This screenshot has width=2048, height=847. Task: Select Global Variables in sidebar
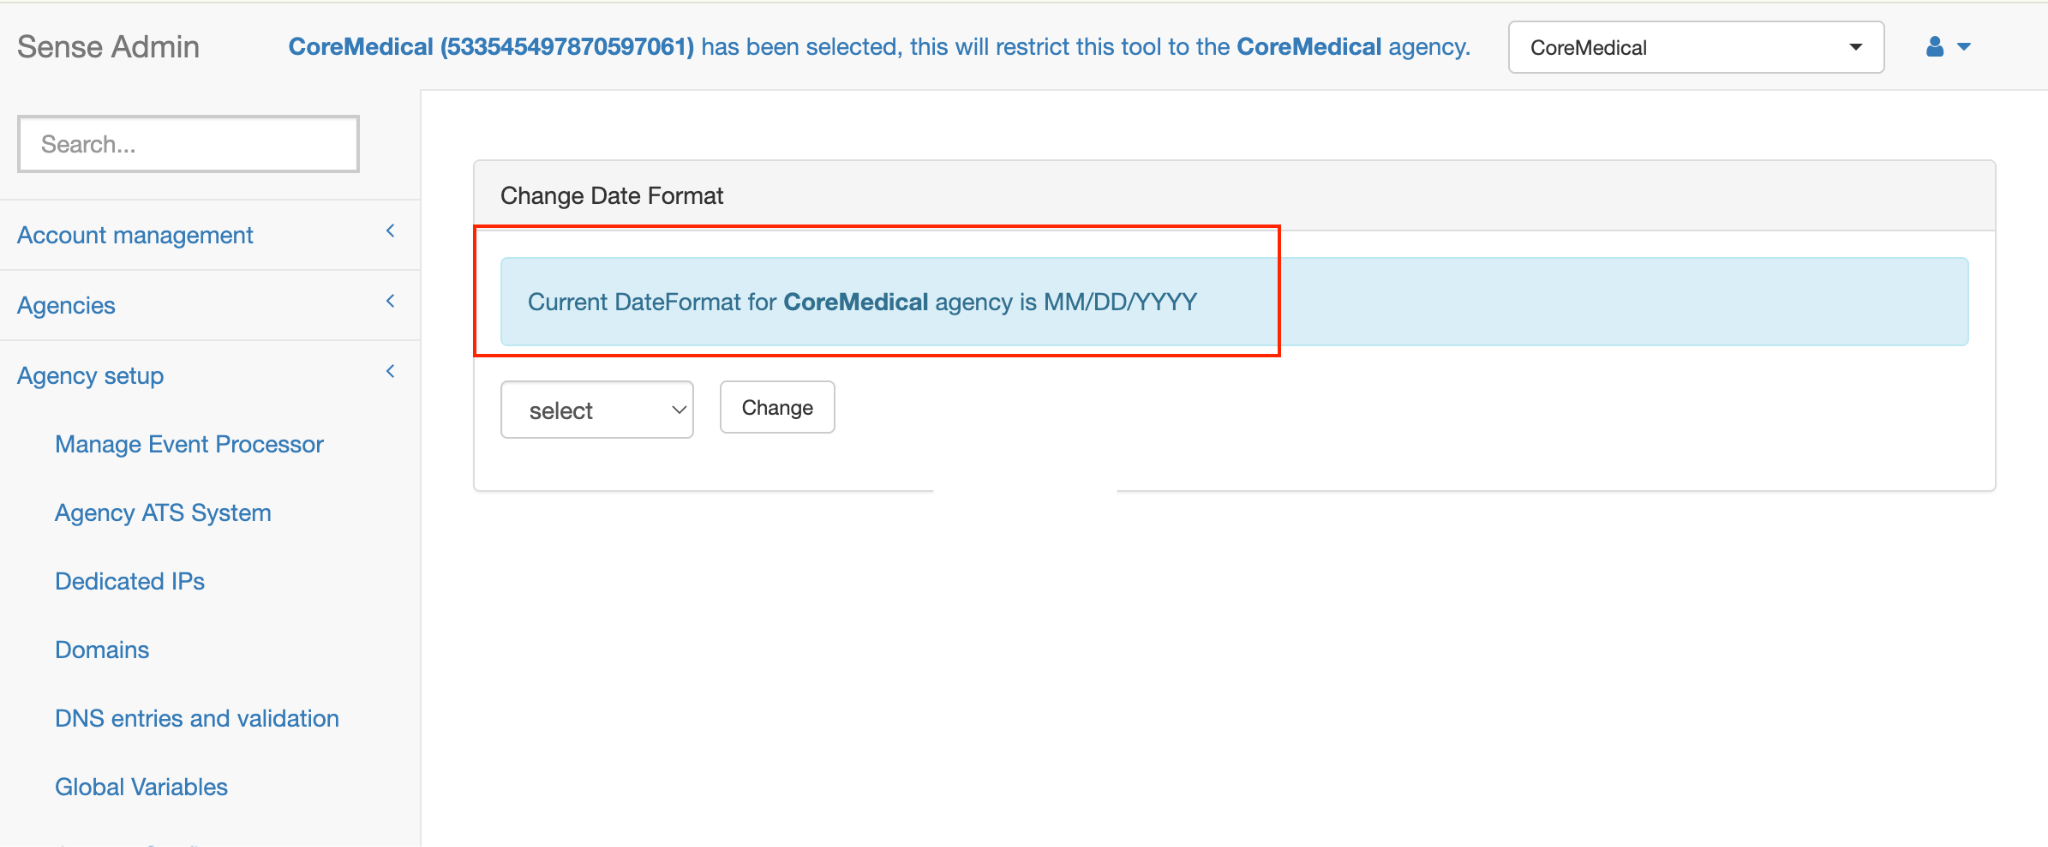pyautogui.click(x=141, y=787)
